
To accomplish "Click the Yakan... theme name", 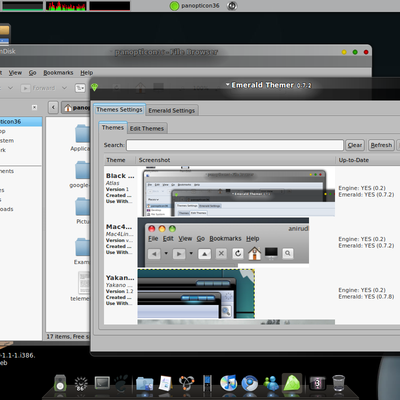I will coord(120,278).
